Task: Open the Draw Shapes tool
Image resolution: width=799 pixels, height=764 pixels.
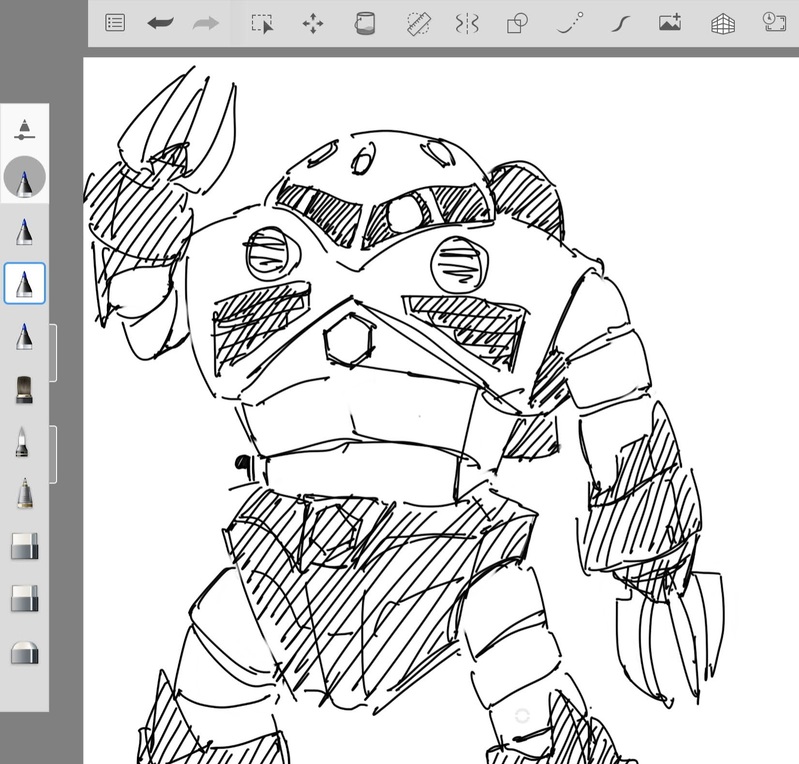Action: [517, 23]
